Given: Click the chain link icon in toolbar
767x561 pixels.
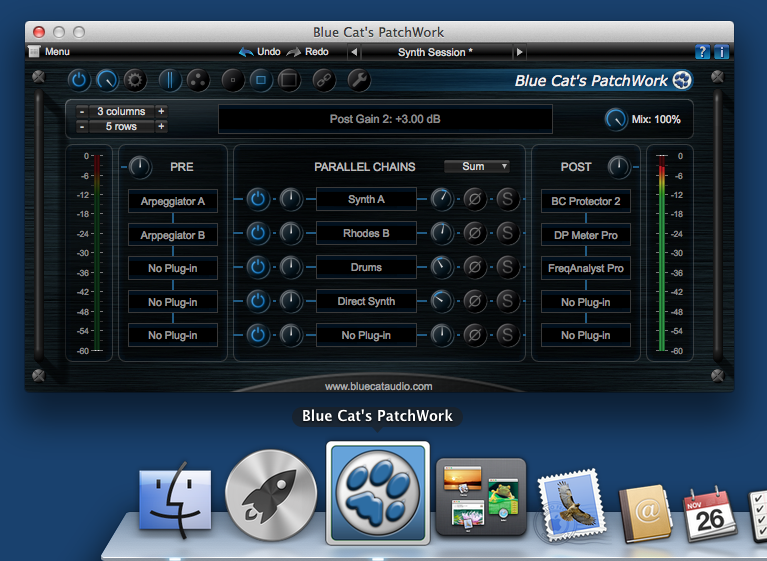Looking at the screenshot, I should 324,80.
